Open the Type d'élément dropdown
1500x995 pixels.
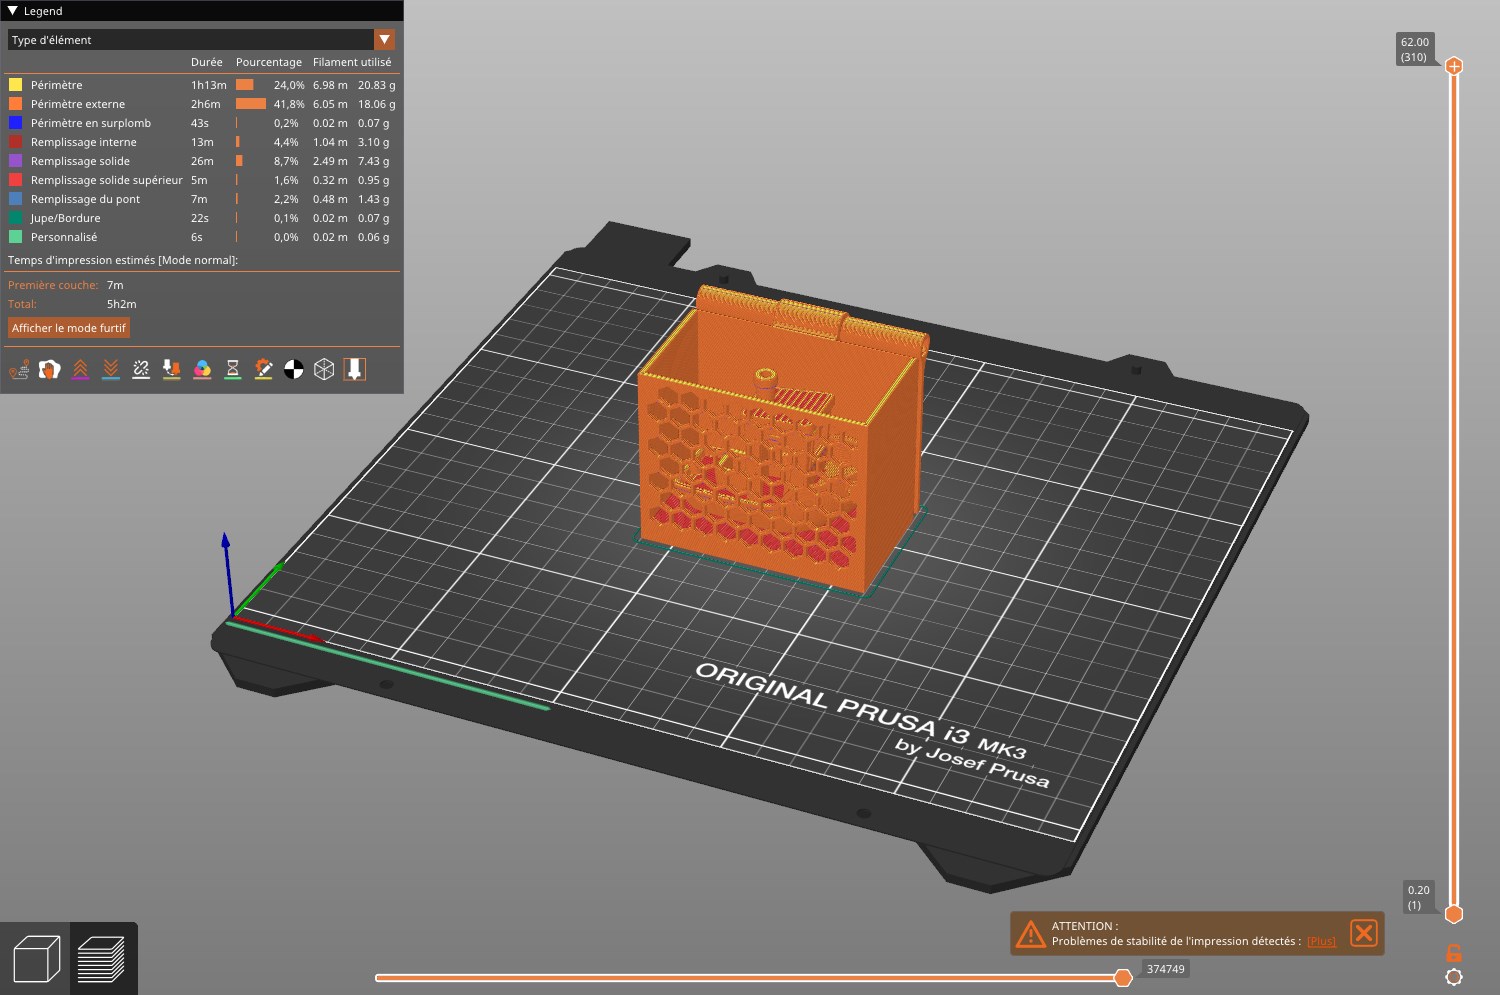click(x=202, y=40)
